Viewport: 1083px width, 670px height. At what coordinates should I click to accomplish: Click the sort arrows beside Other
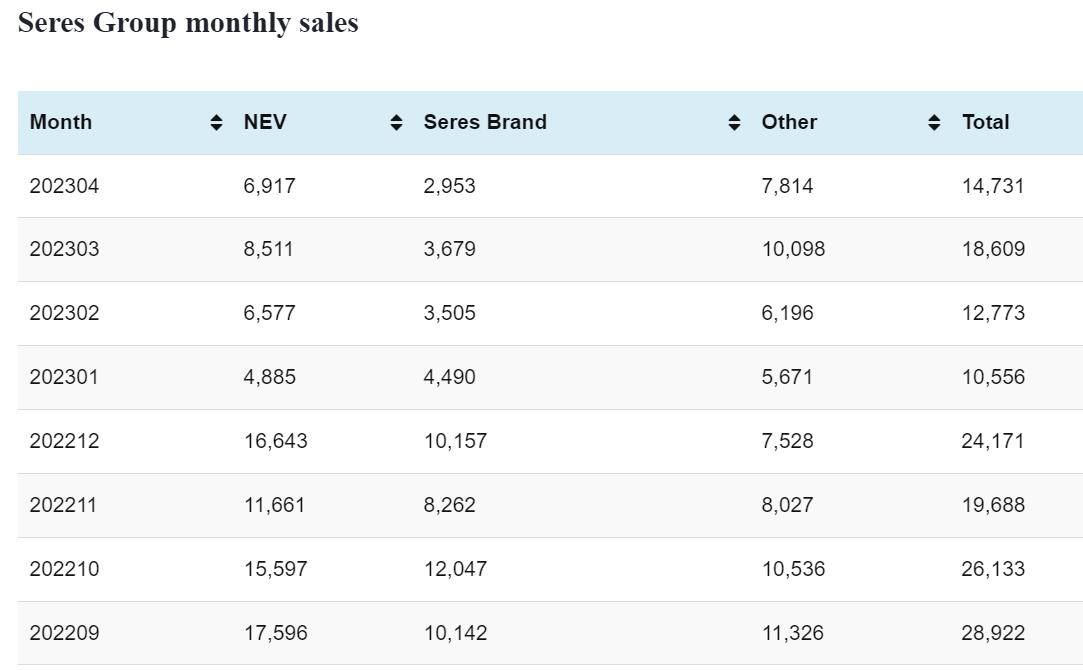[934, 122]
